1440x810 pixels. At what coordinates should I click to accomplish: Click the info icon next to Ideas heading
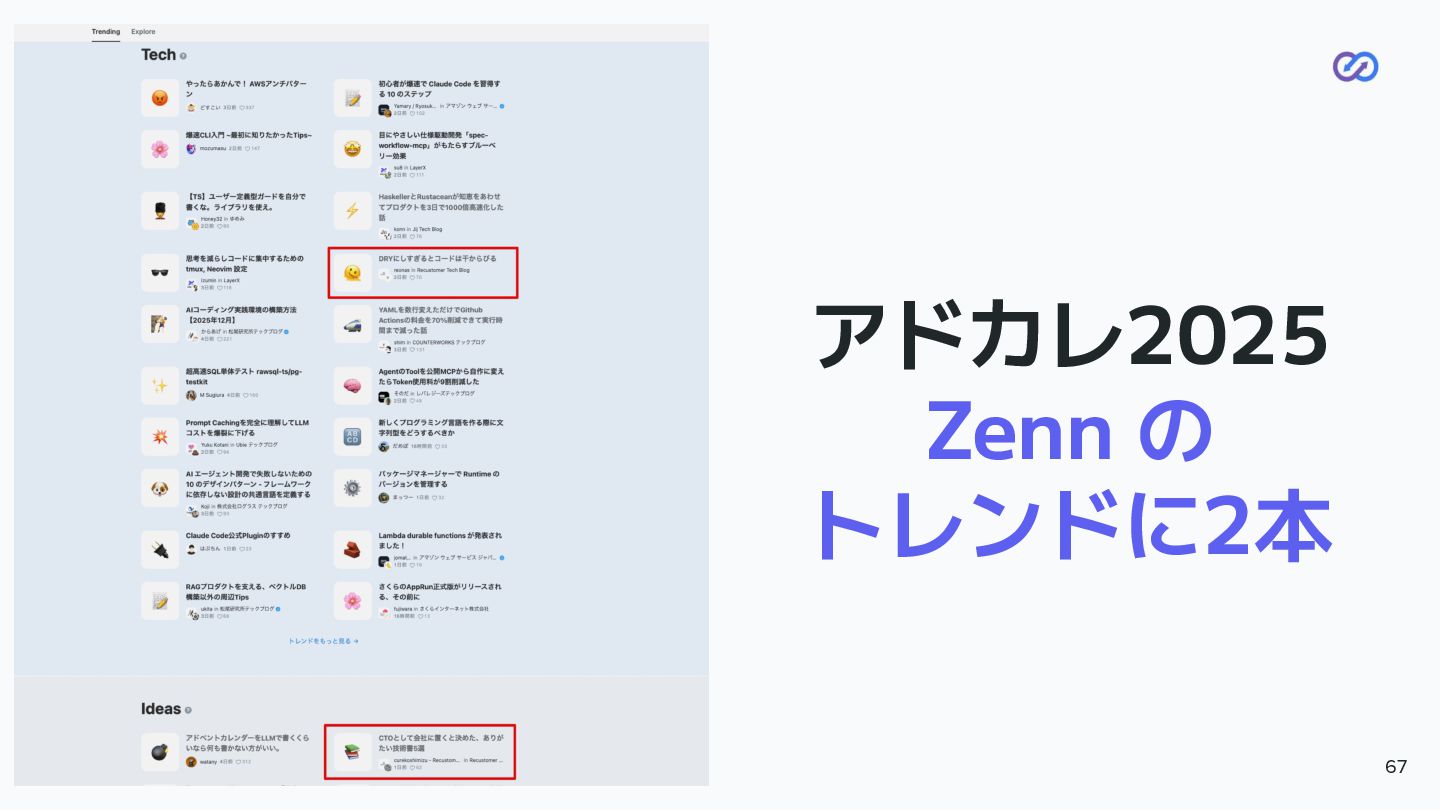[x=188, y=710]
